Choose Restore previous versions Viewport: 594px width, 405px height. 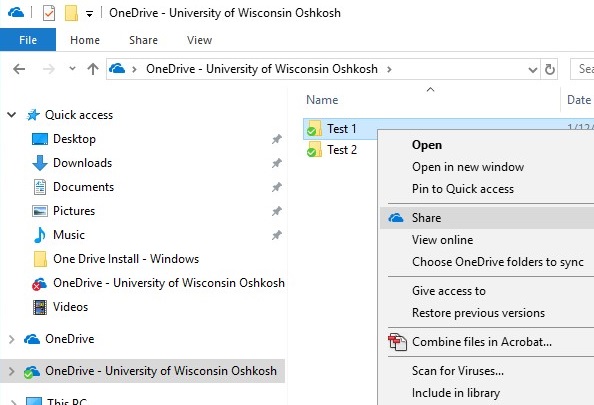point(478,313)
